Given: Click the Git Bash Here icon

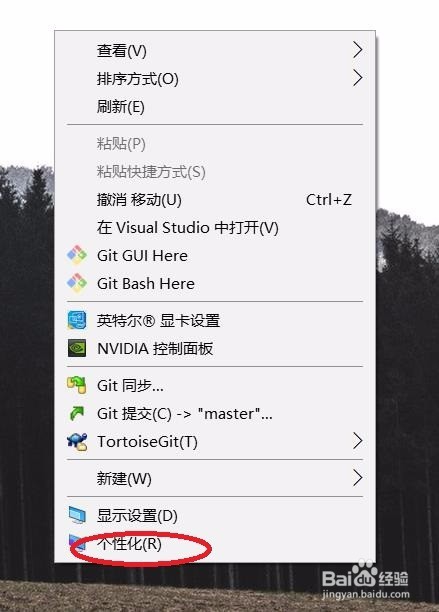Looking at the screenshot, I should (x=77, y=283).
